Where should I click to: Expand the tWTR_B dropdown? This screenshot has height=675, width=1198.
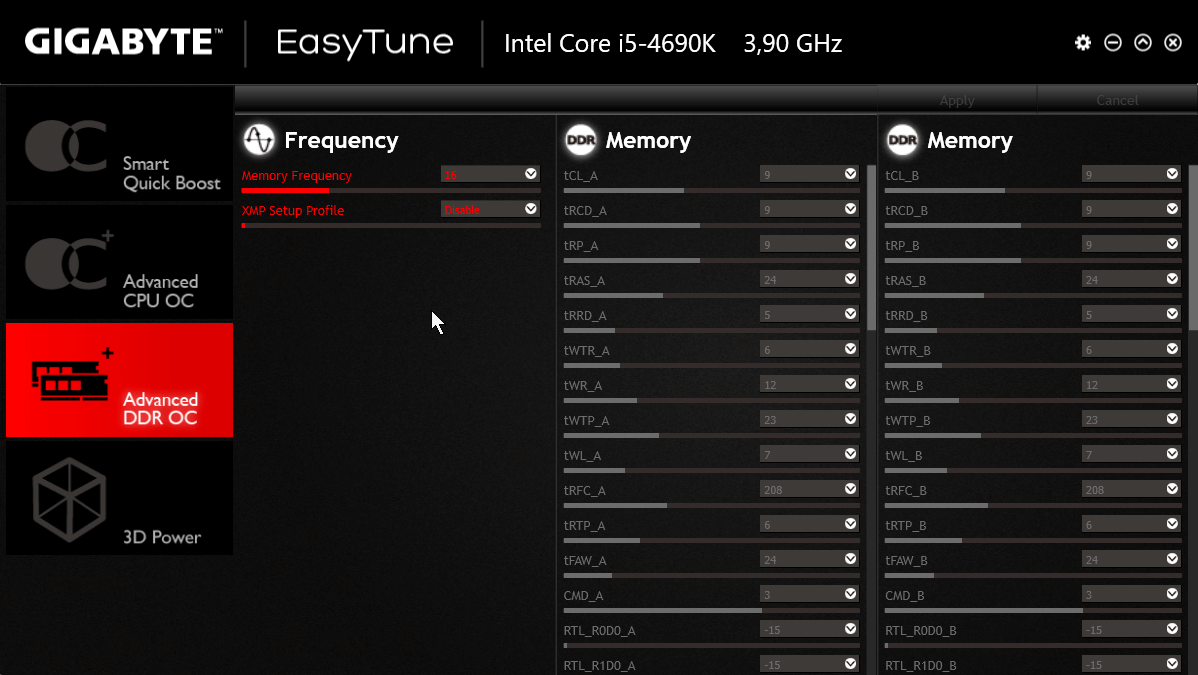click(1131, 349)
